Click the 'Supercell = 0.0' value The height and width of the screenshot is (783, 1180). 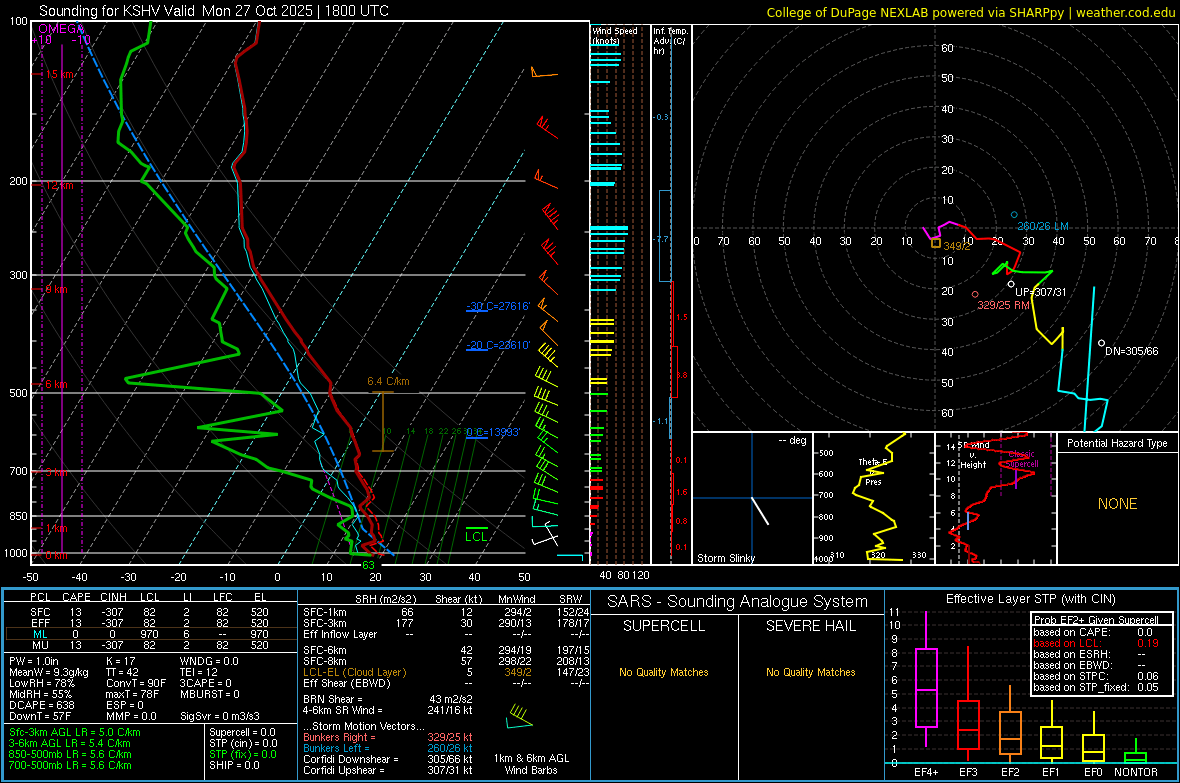click(x=242, y=732)
